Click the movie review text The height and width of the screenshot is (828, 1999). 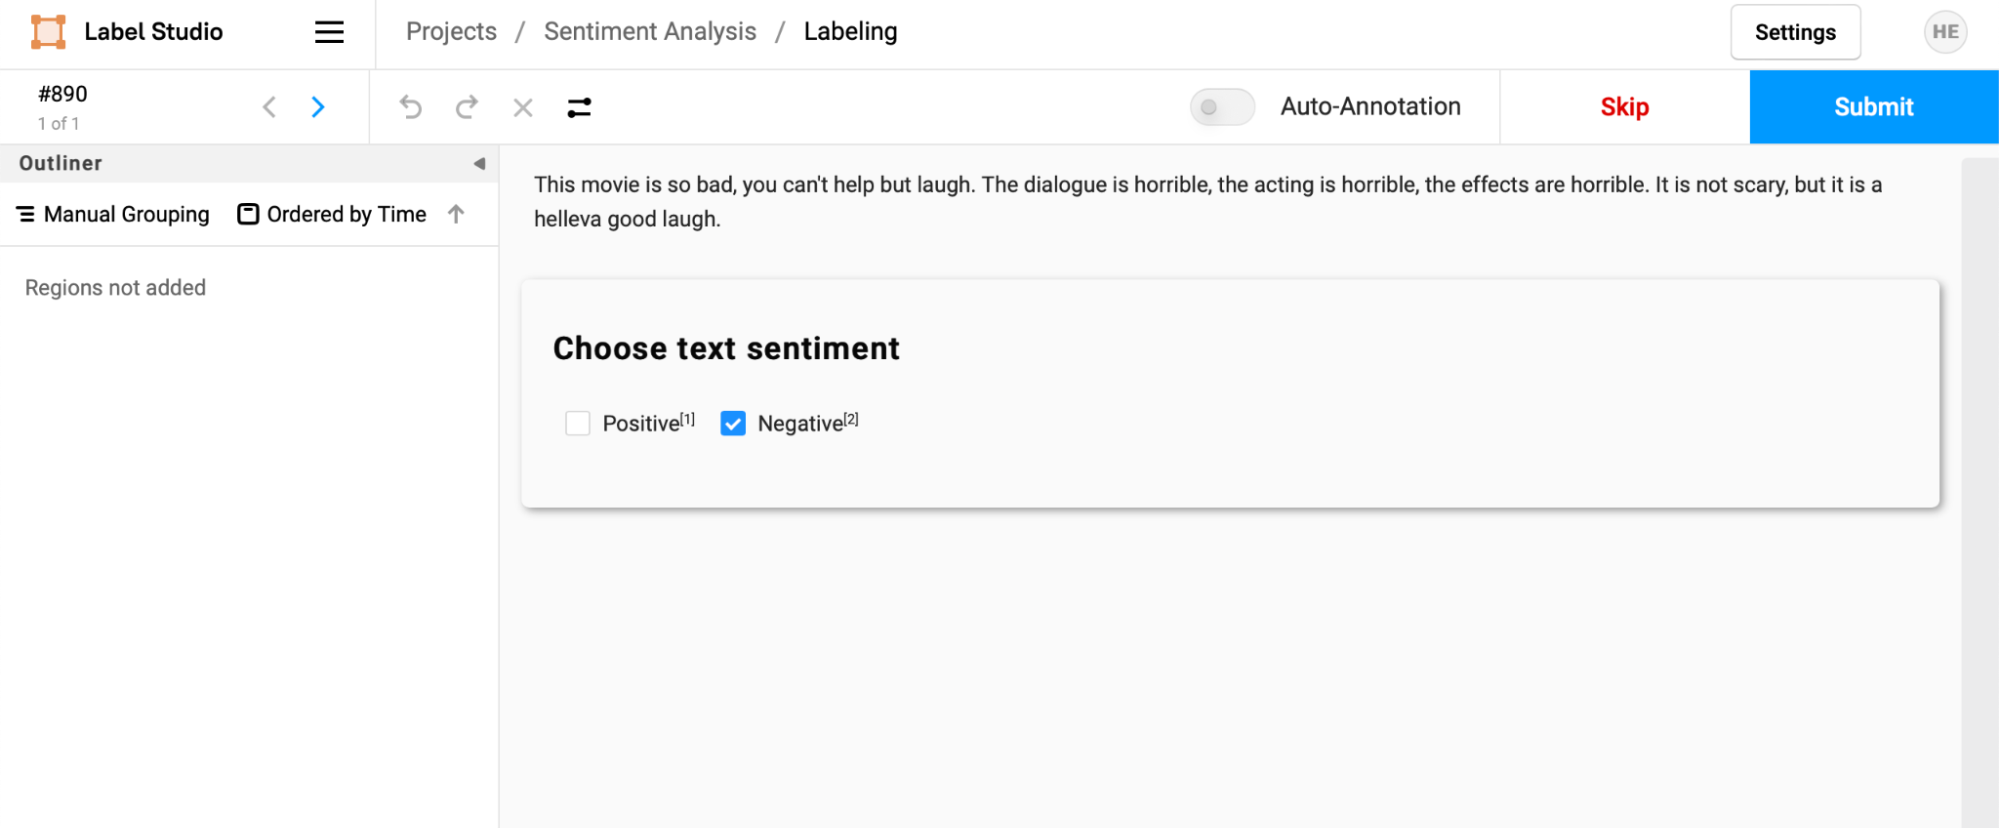point(1208,202)
